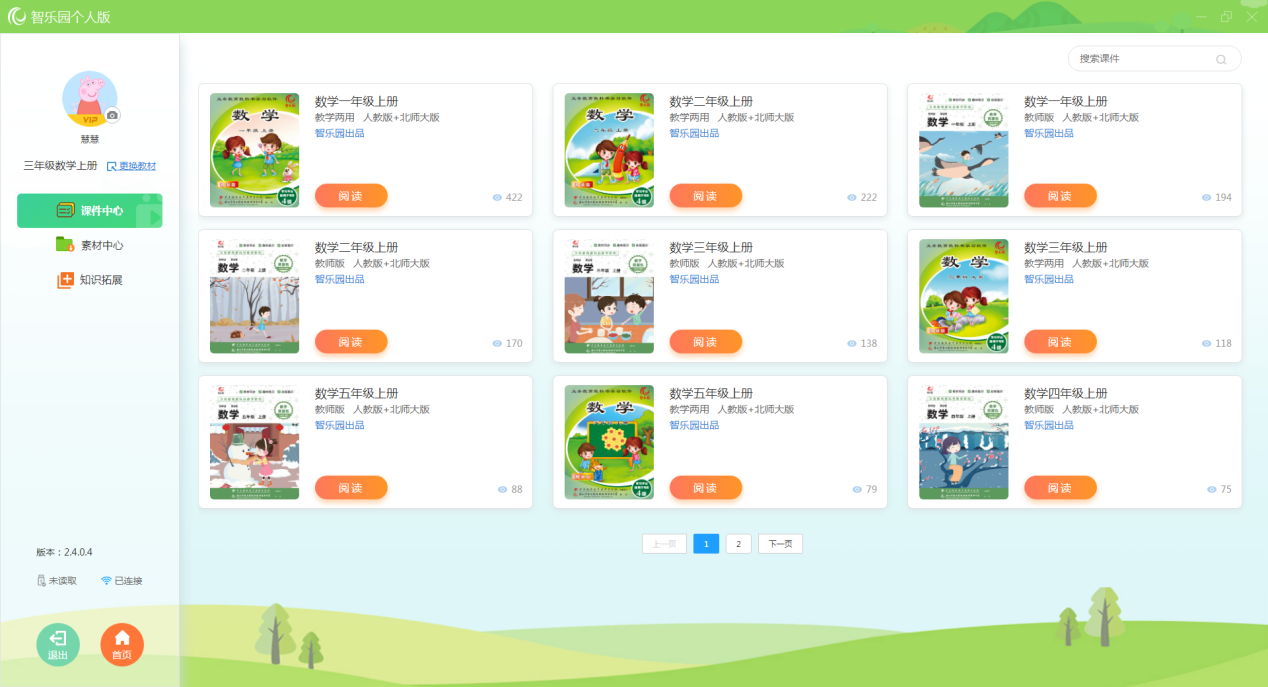
Task: Click the 退出 round button
Action: pos(58,644)
